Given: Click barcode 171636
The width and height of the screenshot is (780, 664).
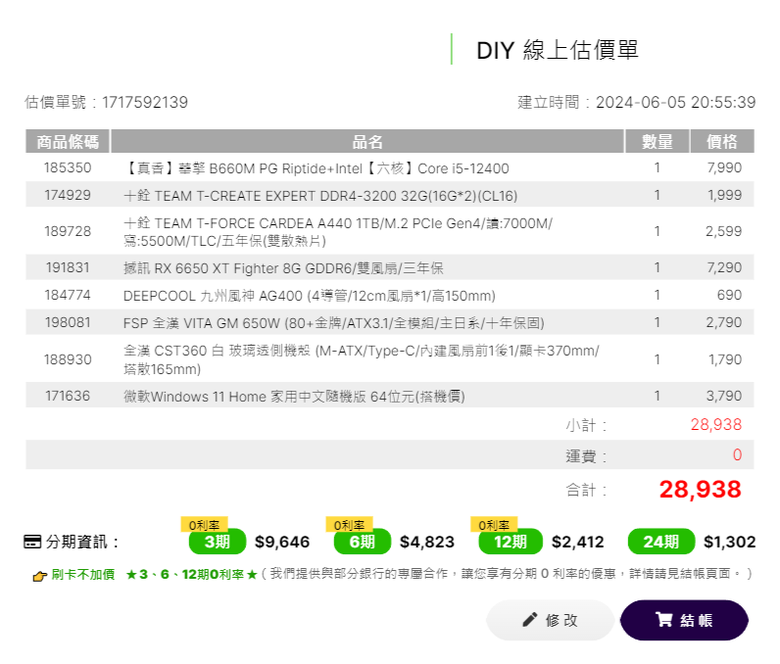Looking at the screenshot, I should (68, 396).
